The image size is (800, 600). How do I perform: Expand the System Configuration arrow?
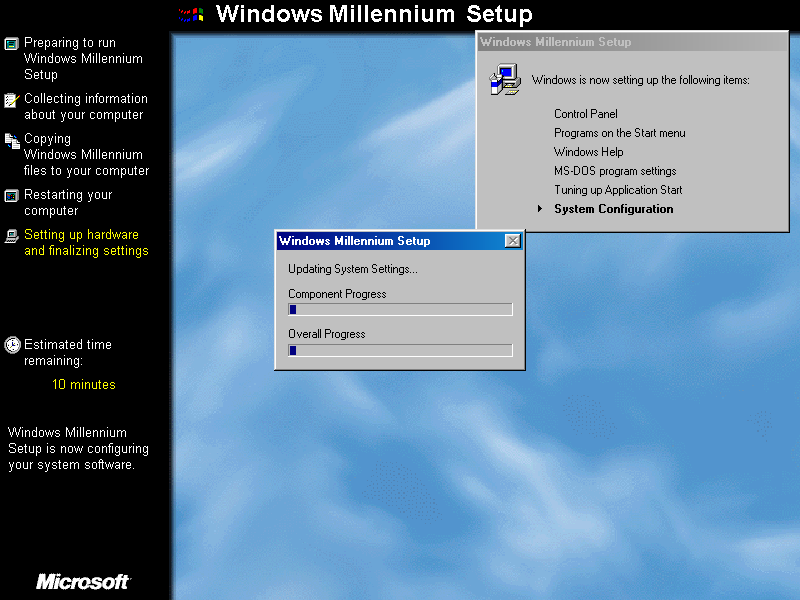tap(539, 209)
